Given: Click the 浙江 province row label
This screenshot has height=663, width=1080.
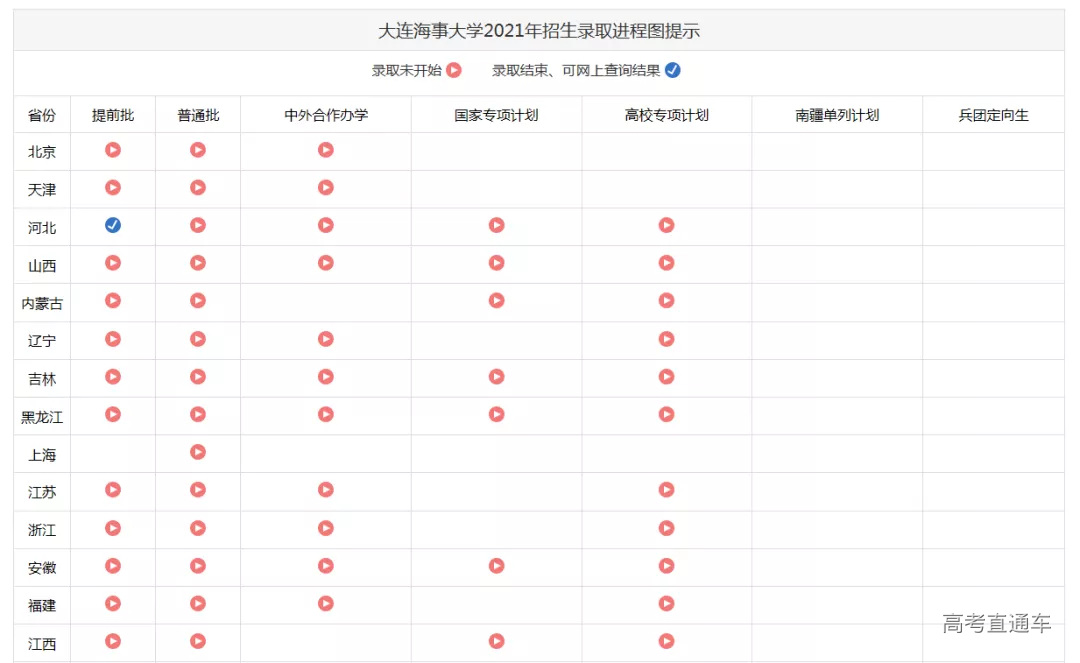Looking at the screenshot, I should click(x=42, y=530).
